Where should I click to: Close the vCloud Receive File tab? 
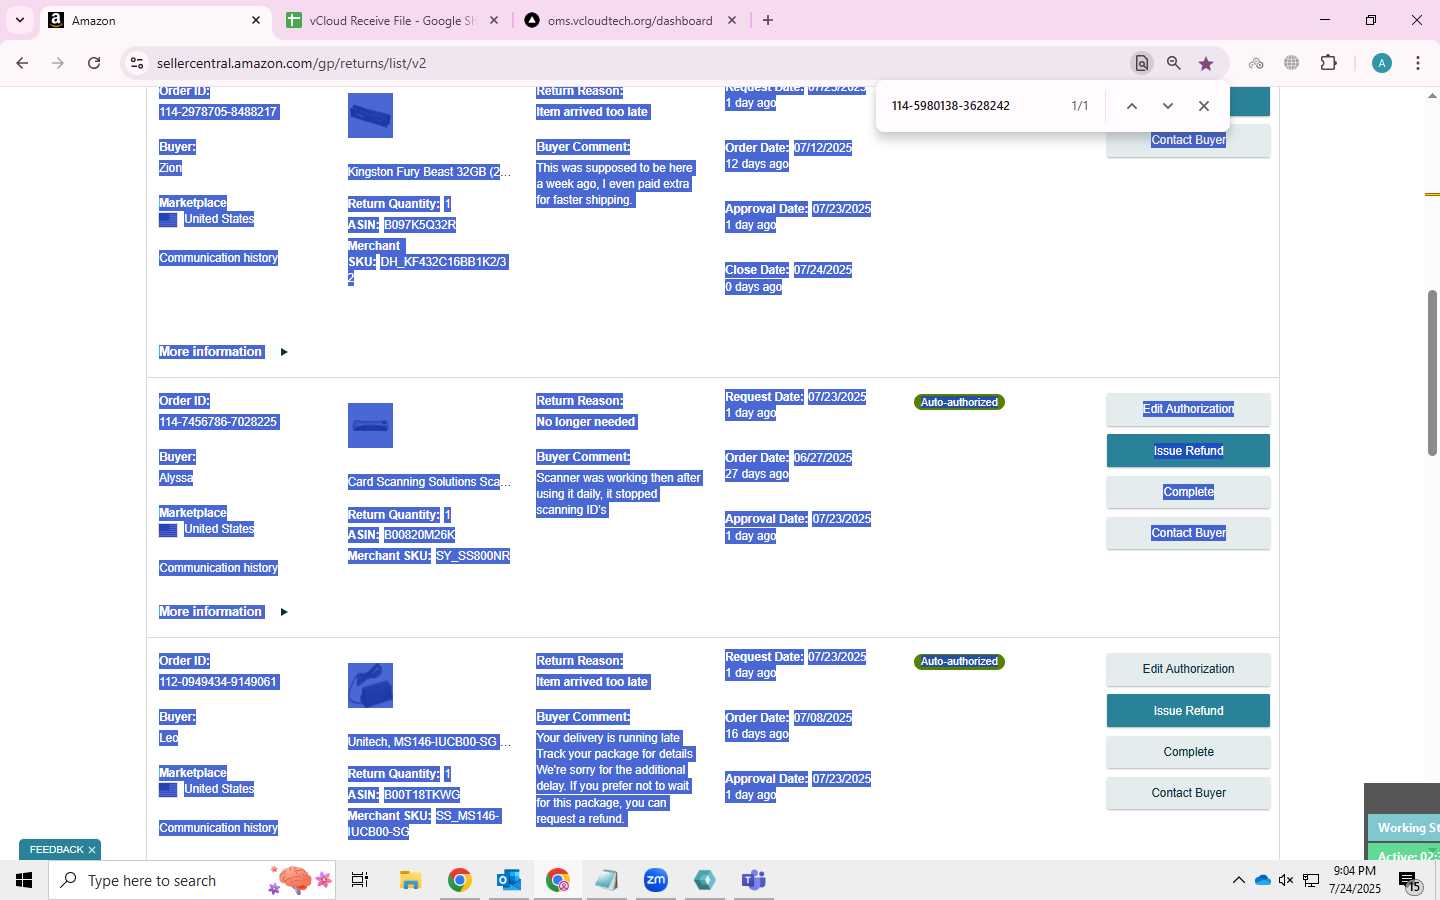click(494, 20)
